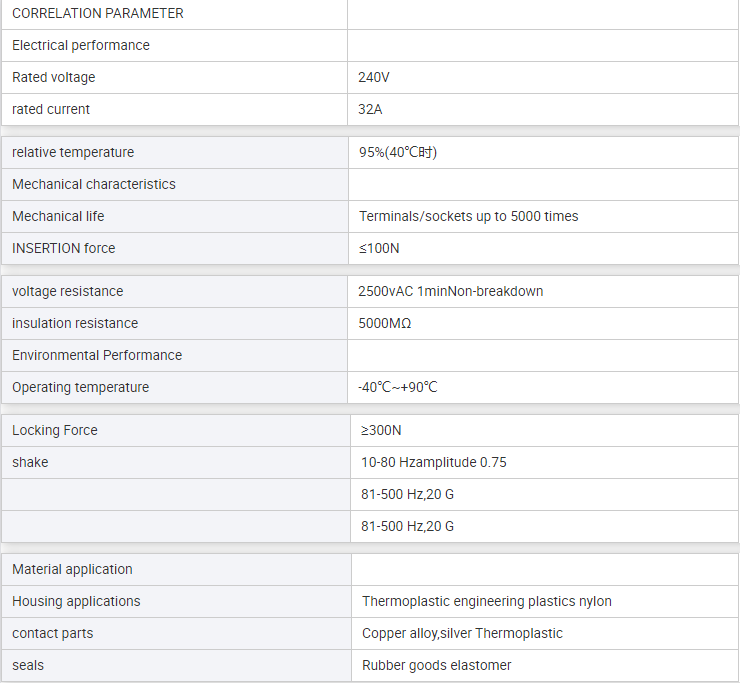The height and width of the screenshot is (683, 740).
Task: Click the ≥300N Locking Force value
Action: click(381, 430)
